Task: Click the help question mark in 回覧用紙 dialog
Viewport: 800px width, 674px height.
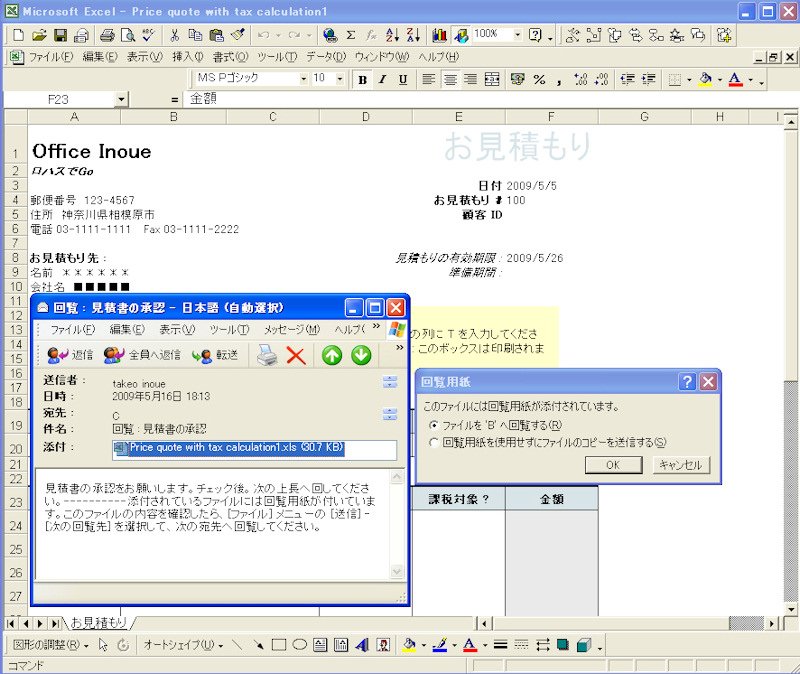Action: point(687,382)
